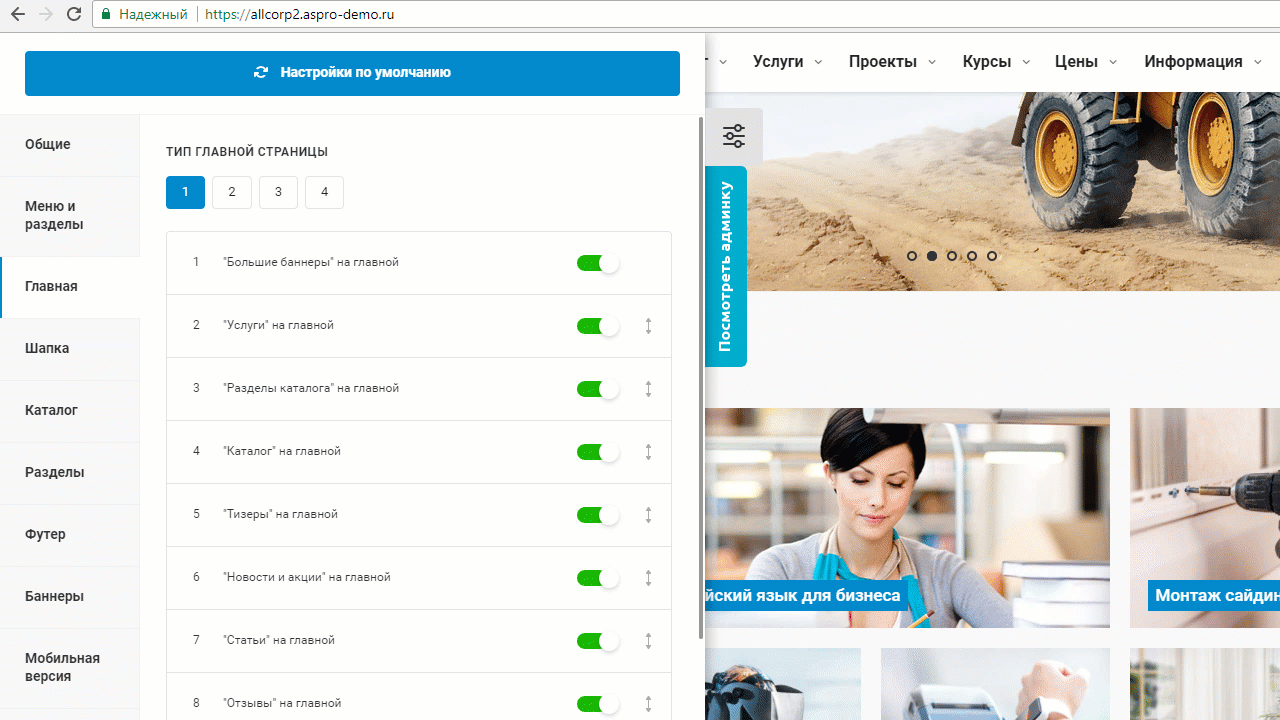Expand the "Информация" nav dropdown
Viewport: 1280px width, 720px height.
(1203, 62)
